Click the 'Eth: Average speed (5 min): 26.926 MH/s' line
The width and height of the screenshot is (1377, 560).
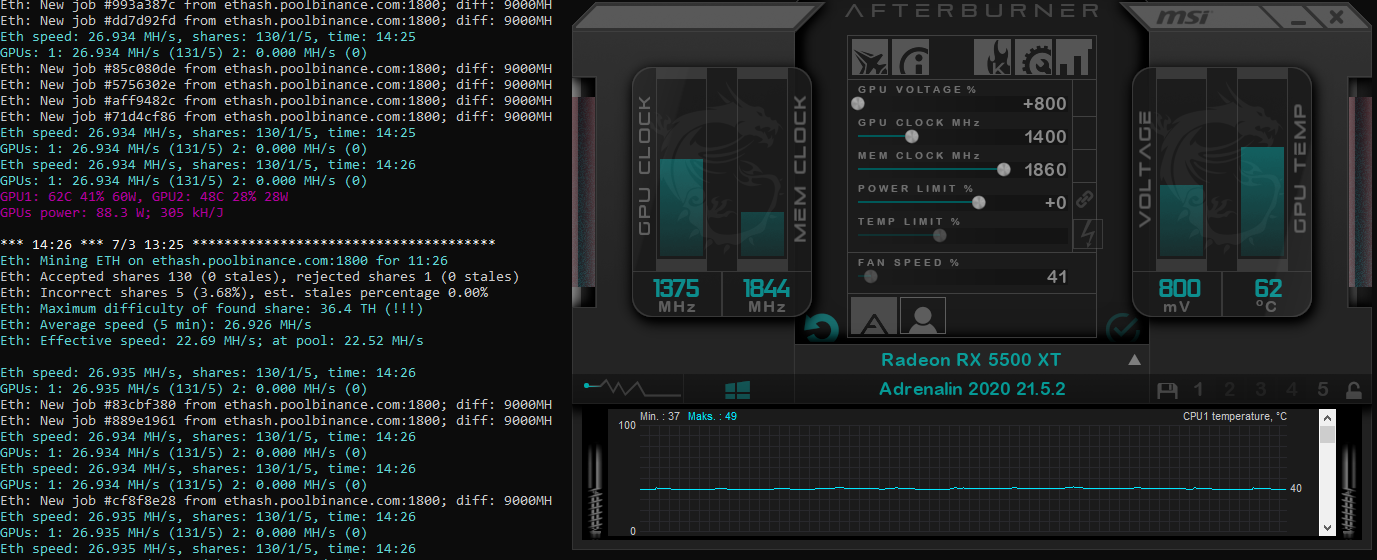156,324
